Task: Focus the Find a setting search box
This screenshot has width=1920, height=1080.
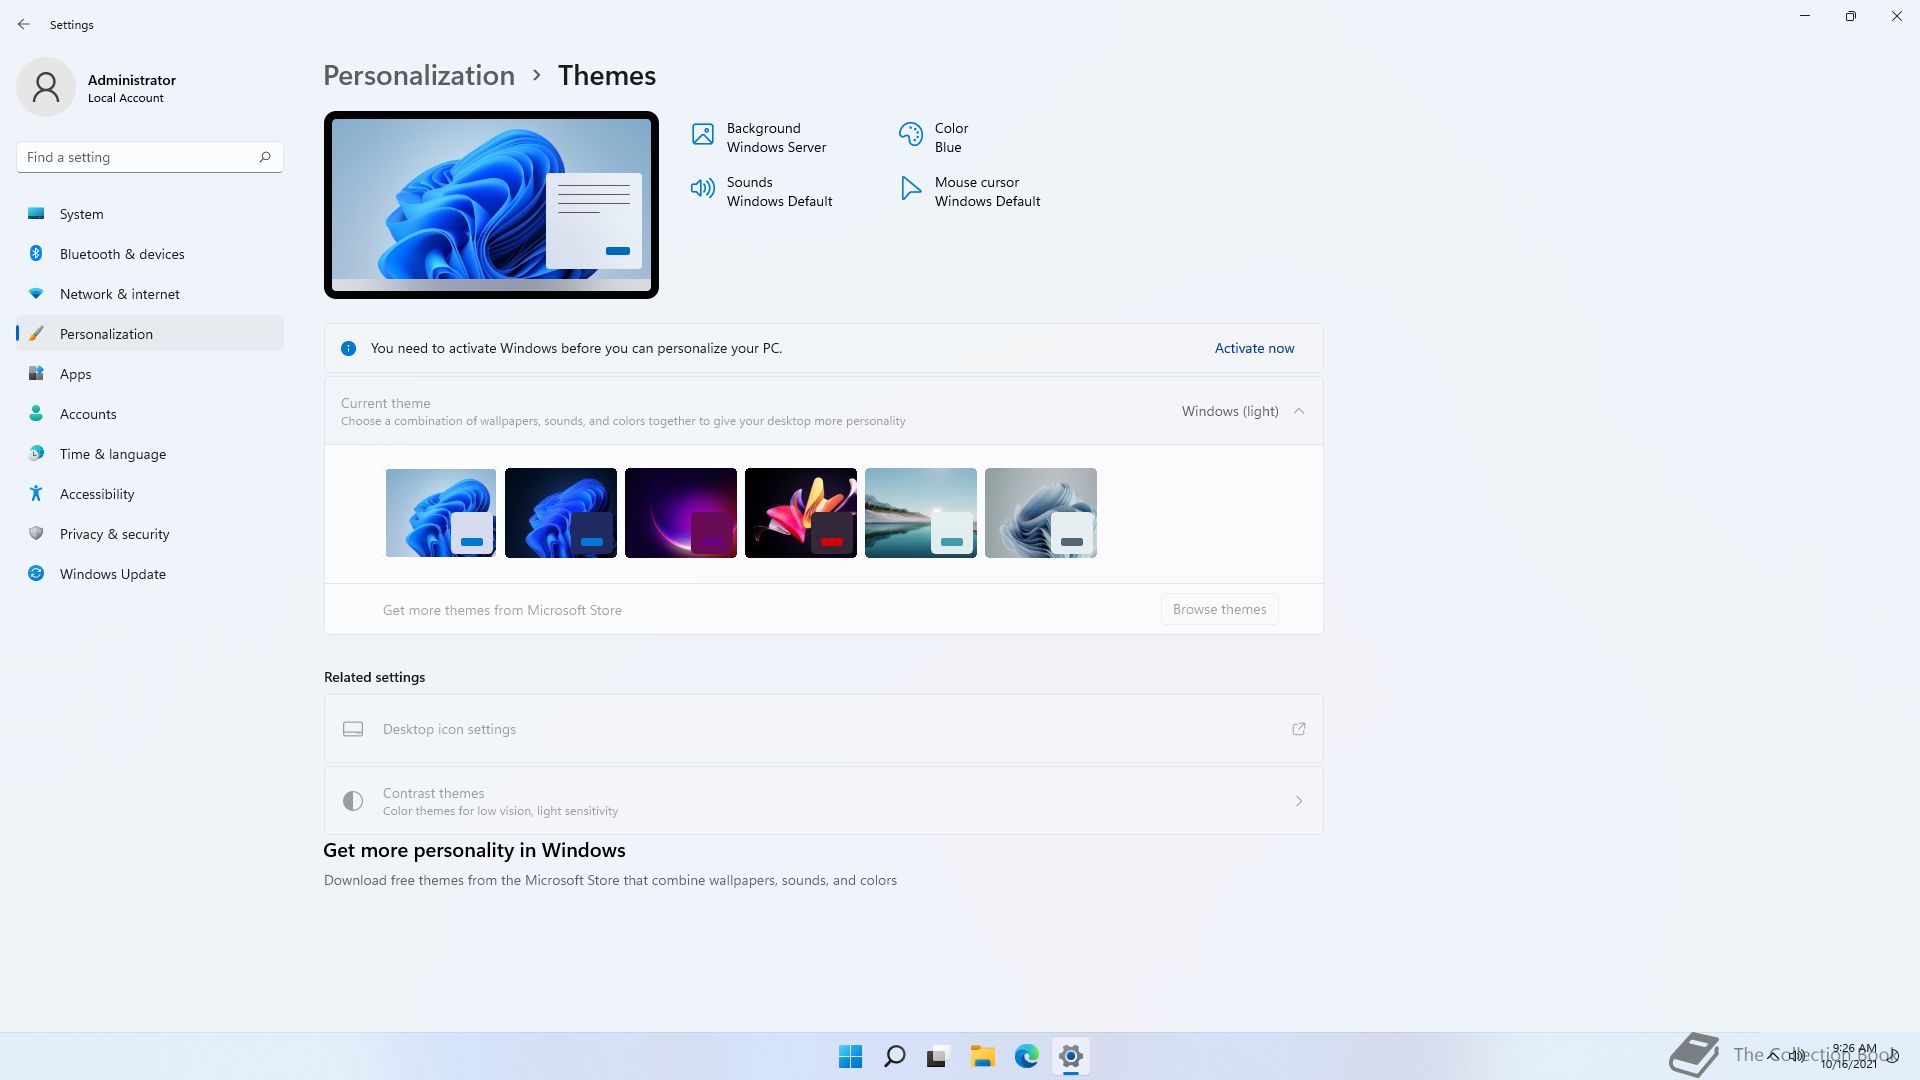Action: 150,157
